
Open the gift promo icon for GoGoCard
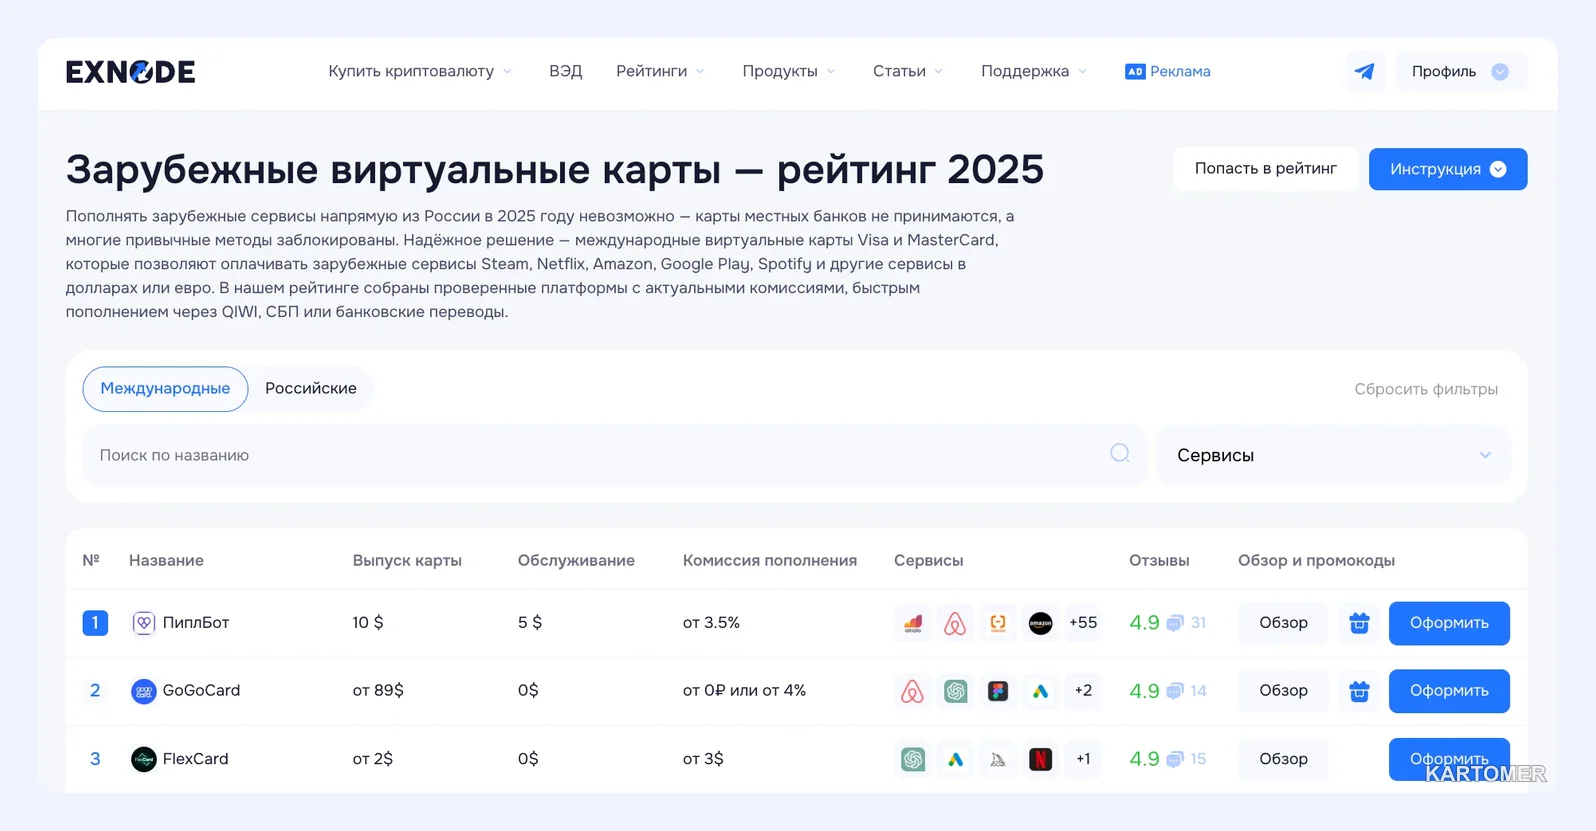tap(1359, 691)
